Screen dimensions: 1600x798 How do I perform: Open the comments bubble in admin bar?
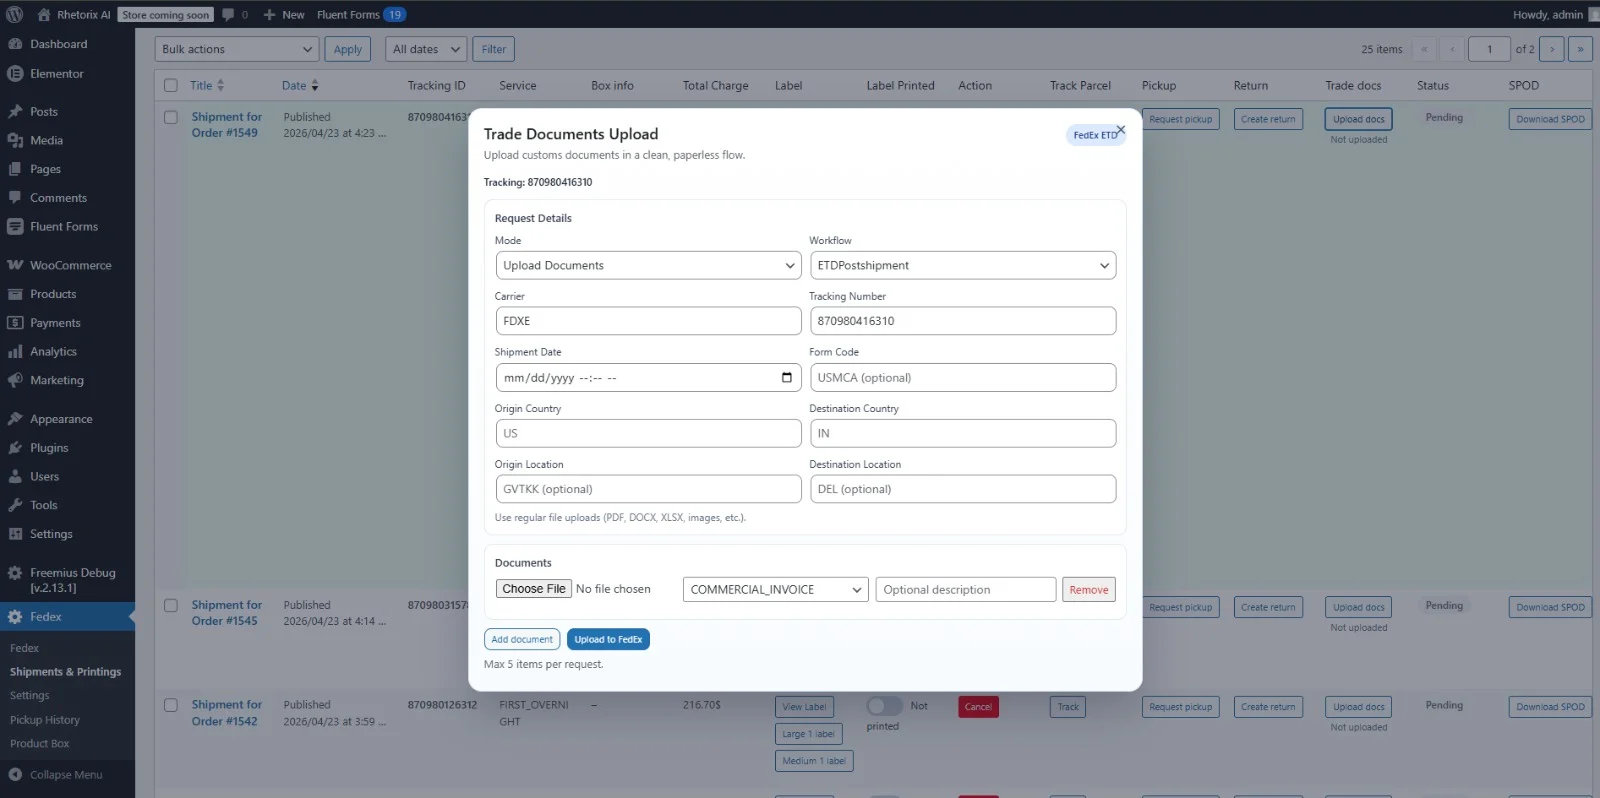(x=228, y=14)
